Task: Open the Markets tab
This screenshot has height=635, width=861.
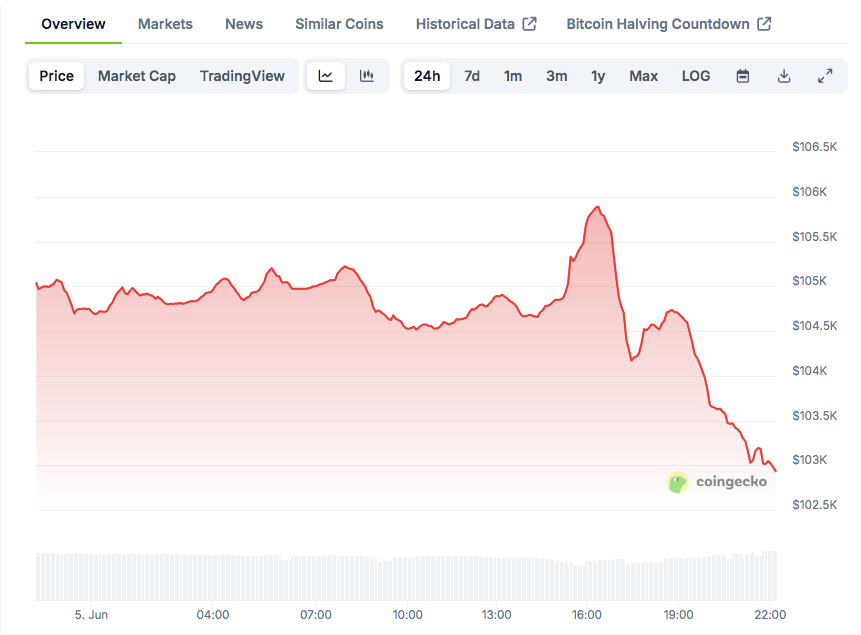Action: 165,24
